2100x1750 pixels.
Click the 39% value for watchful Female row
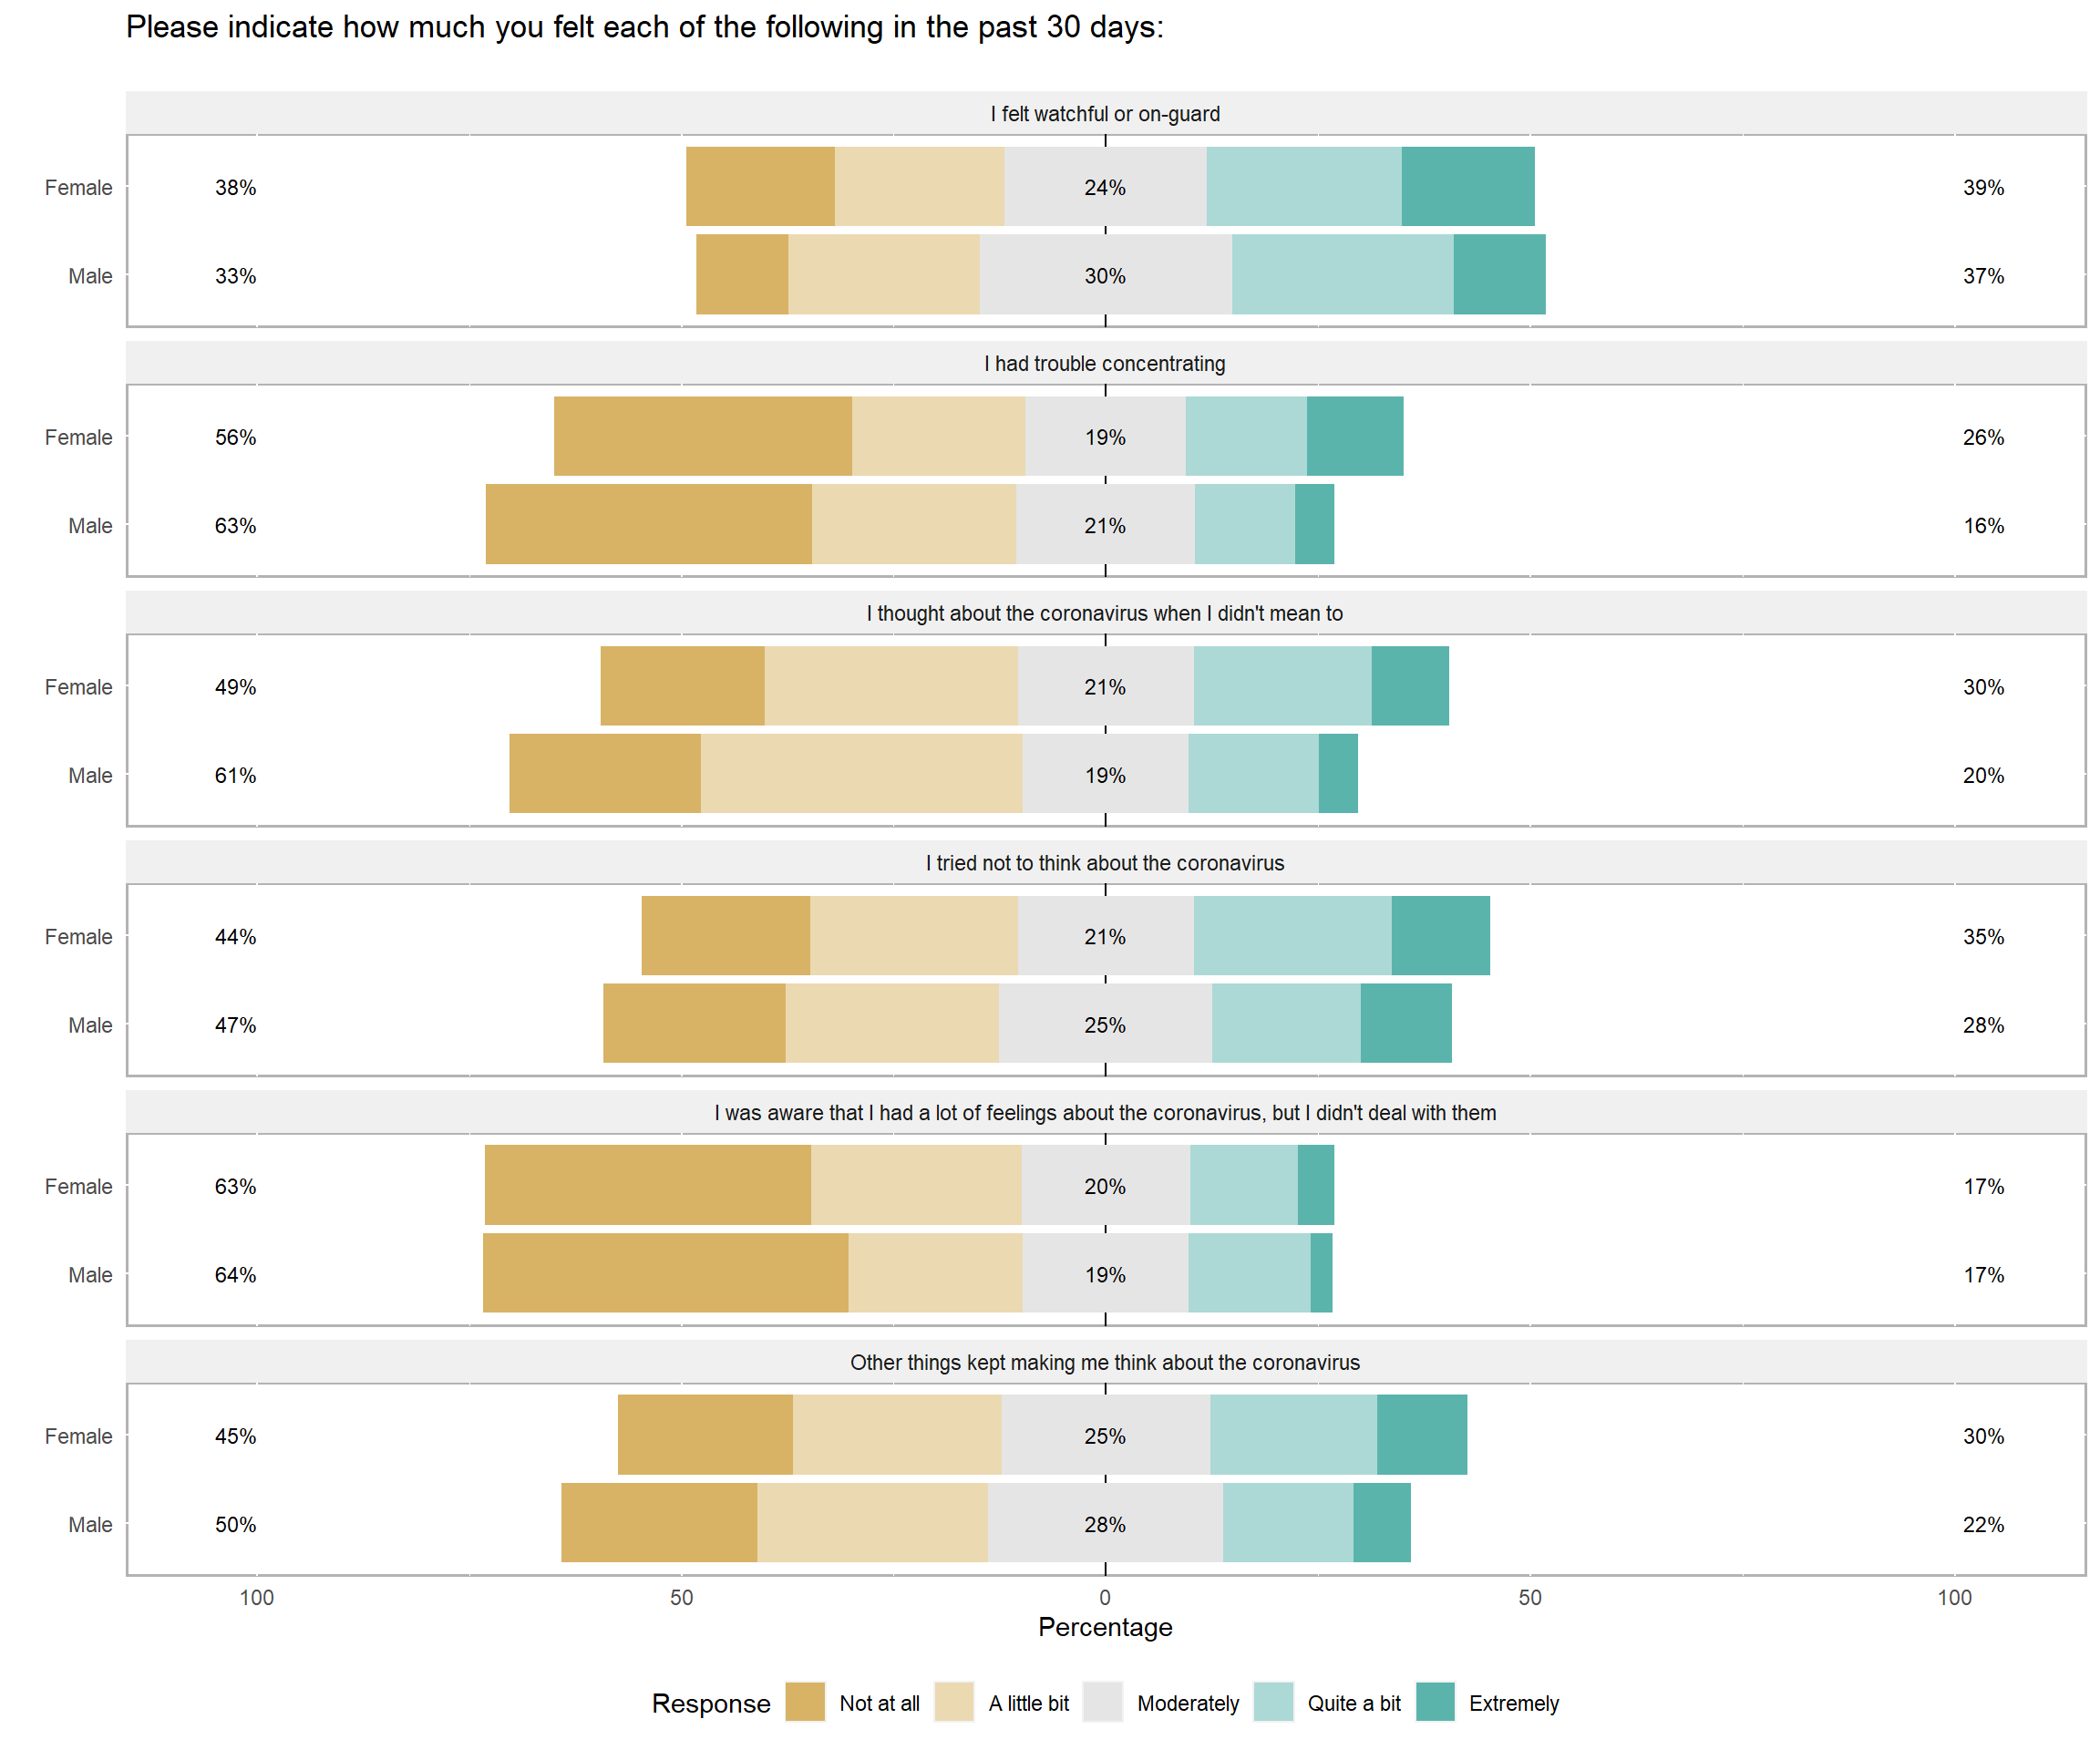coord(1983,187)
